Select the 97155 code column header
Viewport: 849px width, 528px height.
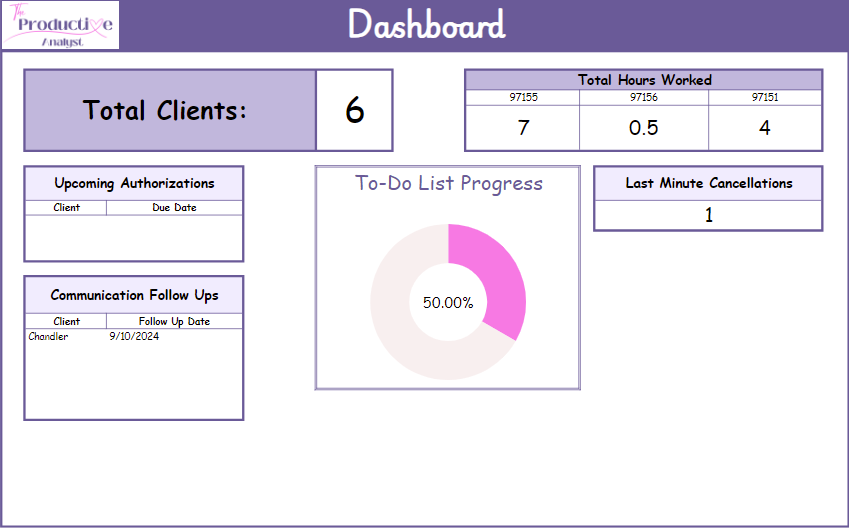click(523, 97)
